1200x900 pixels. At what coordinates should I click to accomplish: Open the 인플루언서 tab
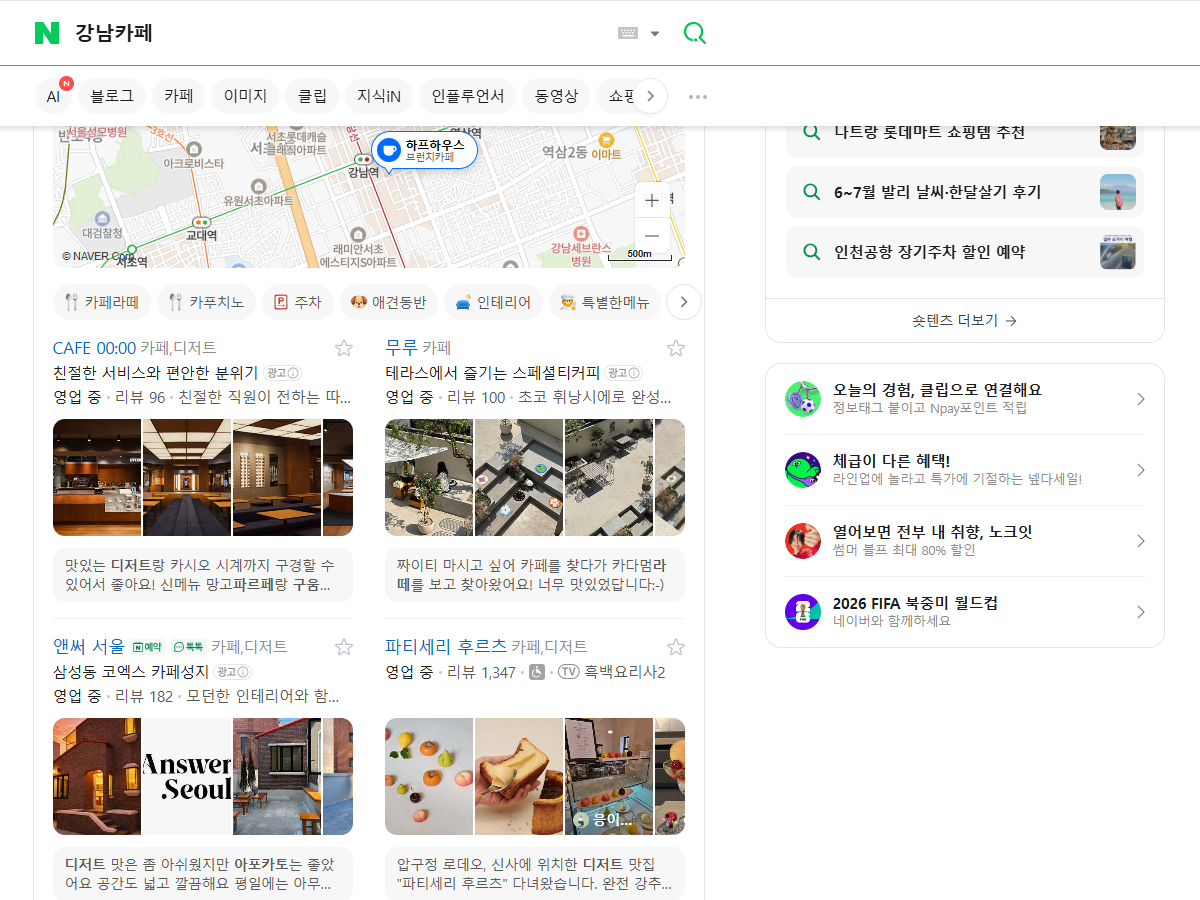tap(467, 96)
